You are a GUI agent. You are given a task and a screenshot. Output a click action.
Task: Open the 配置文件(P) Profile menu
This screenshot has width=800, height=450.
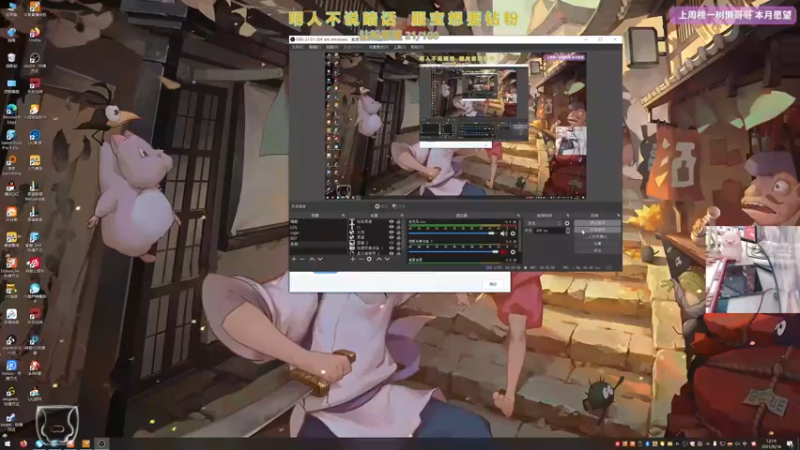(x=353, y=47)
